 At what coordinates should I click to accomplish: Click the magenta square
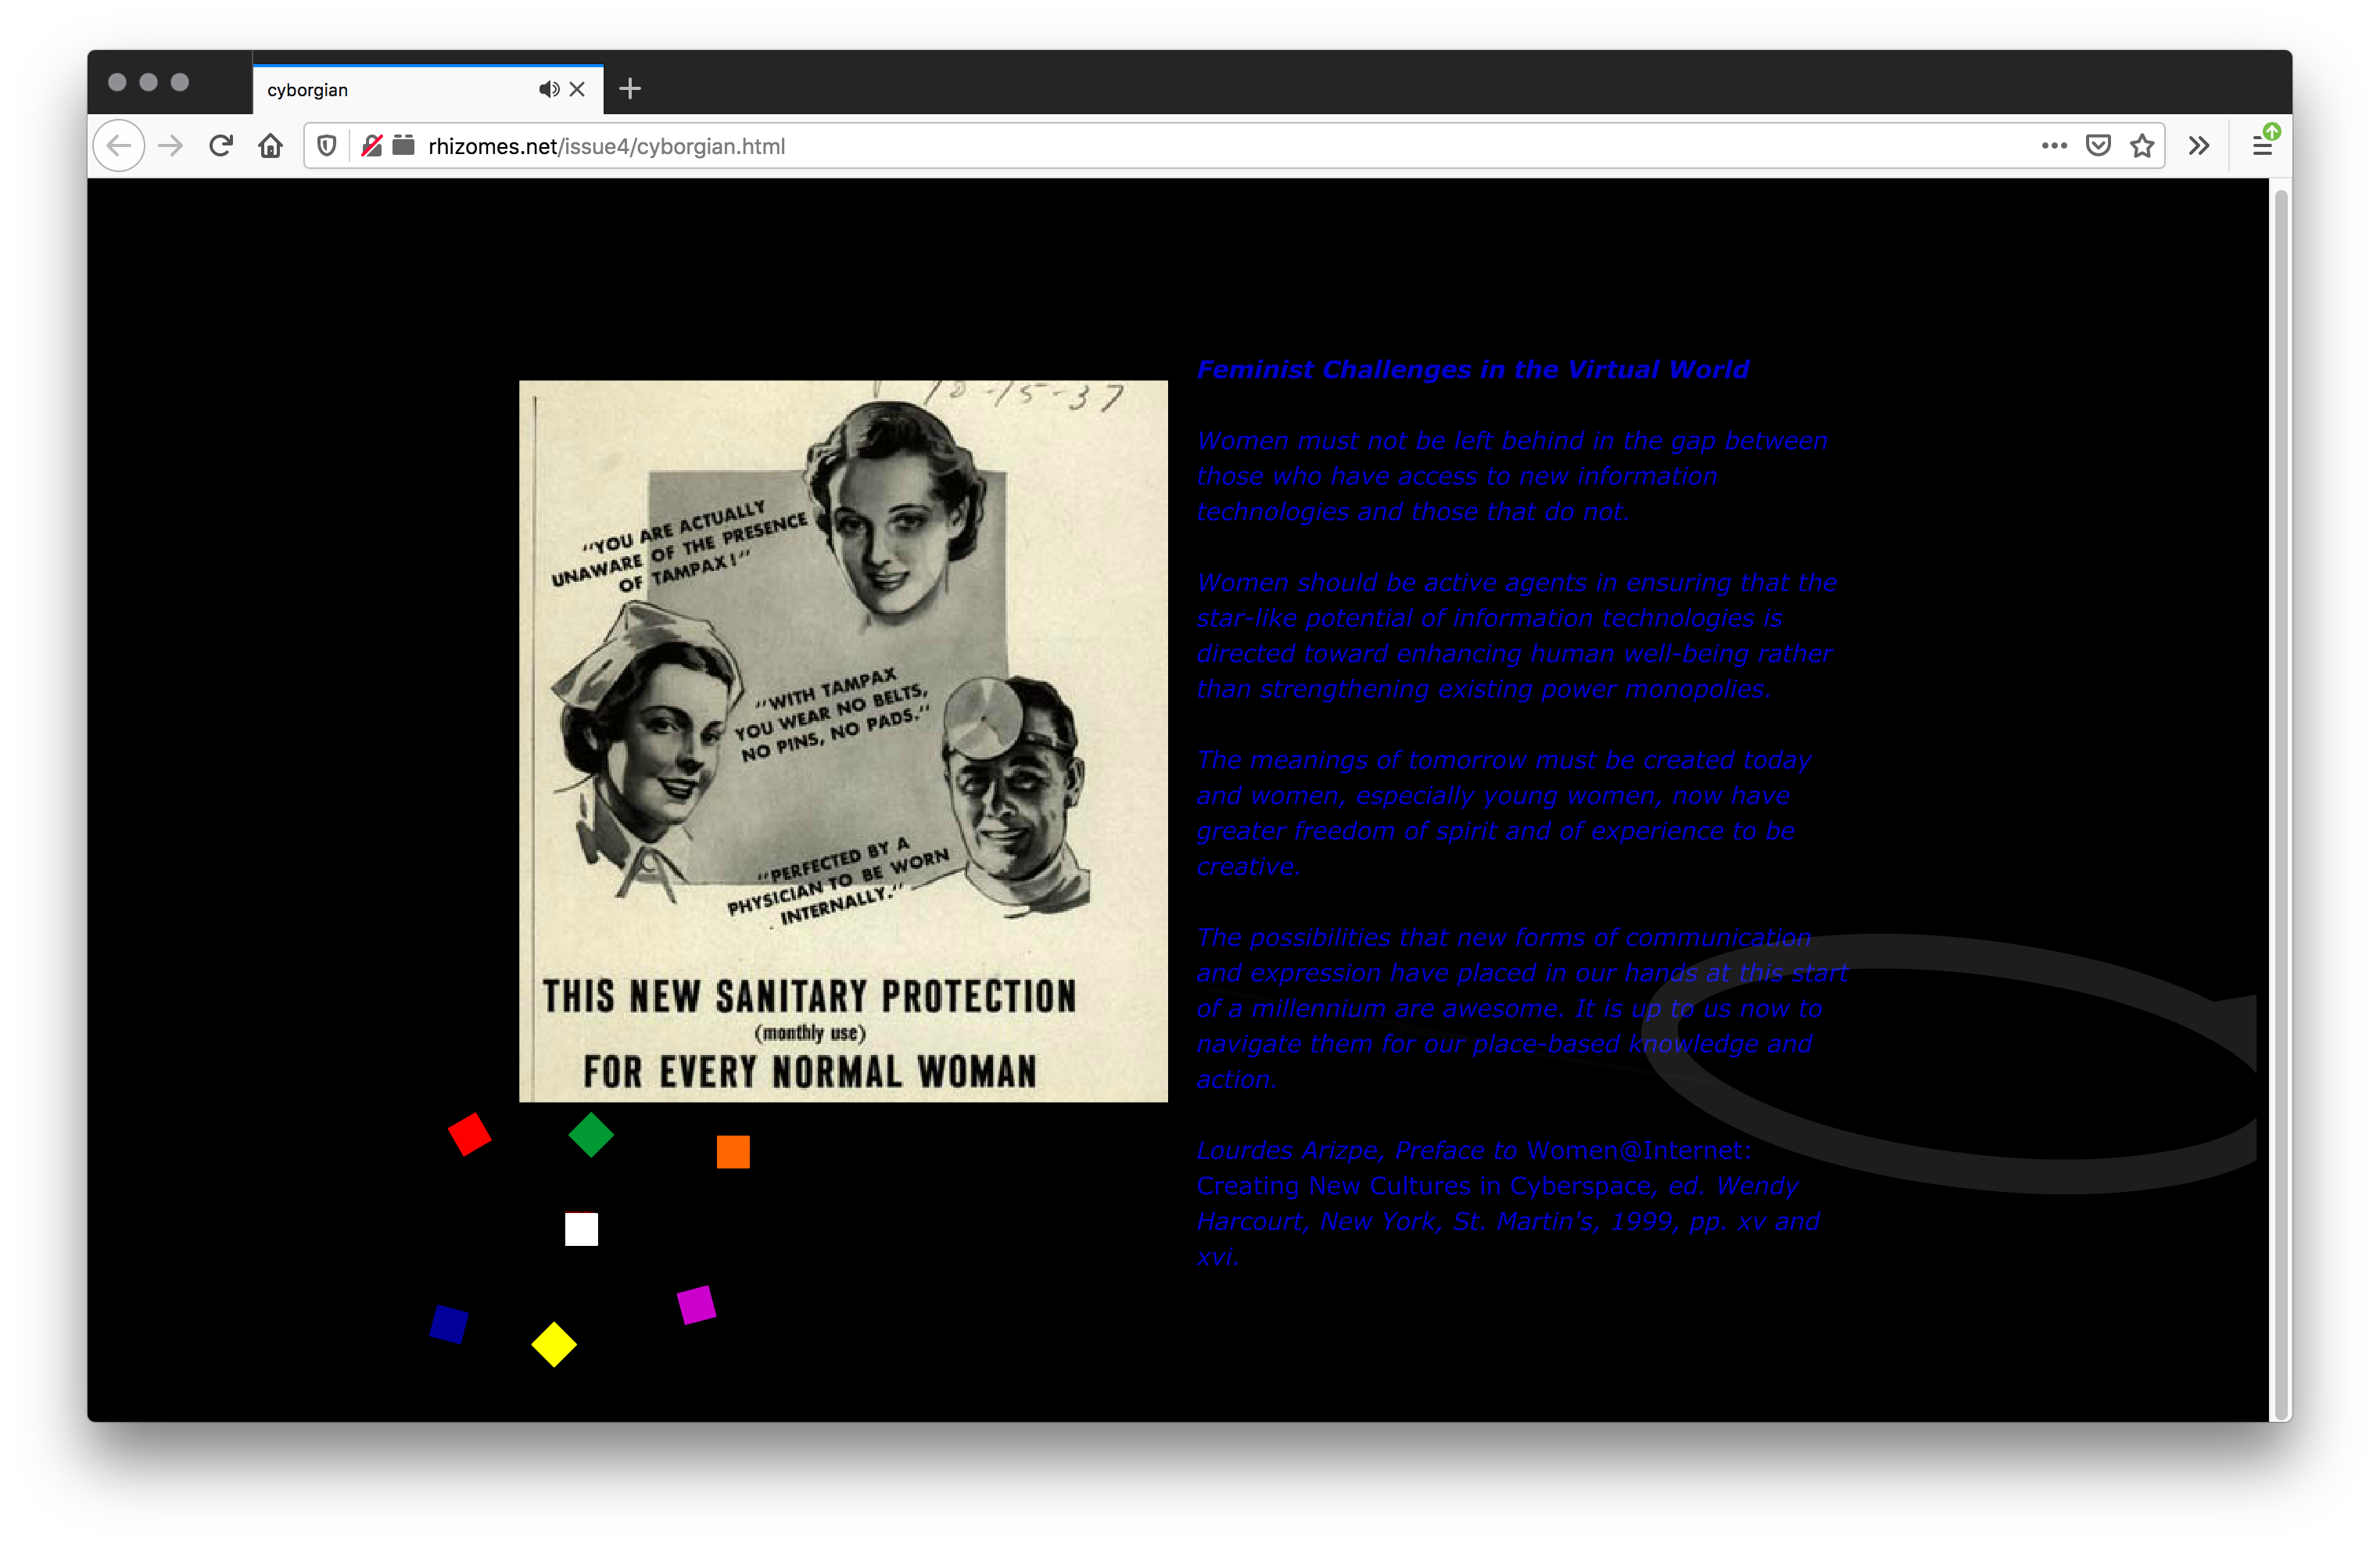pyautogui.click(x=696, y=1305)
